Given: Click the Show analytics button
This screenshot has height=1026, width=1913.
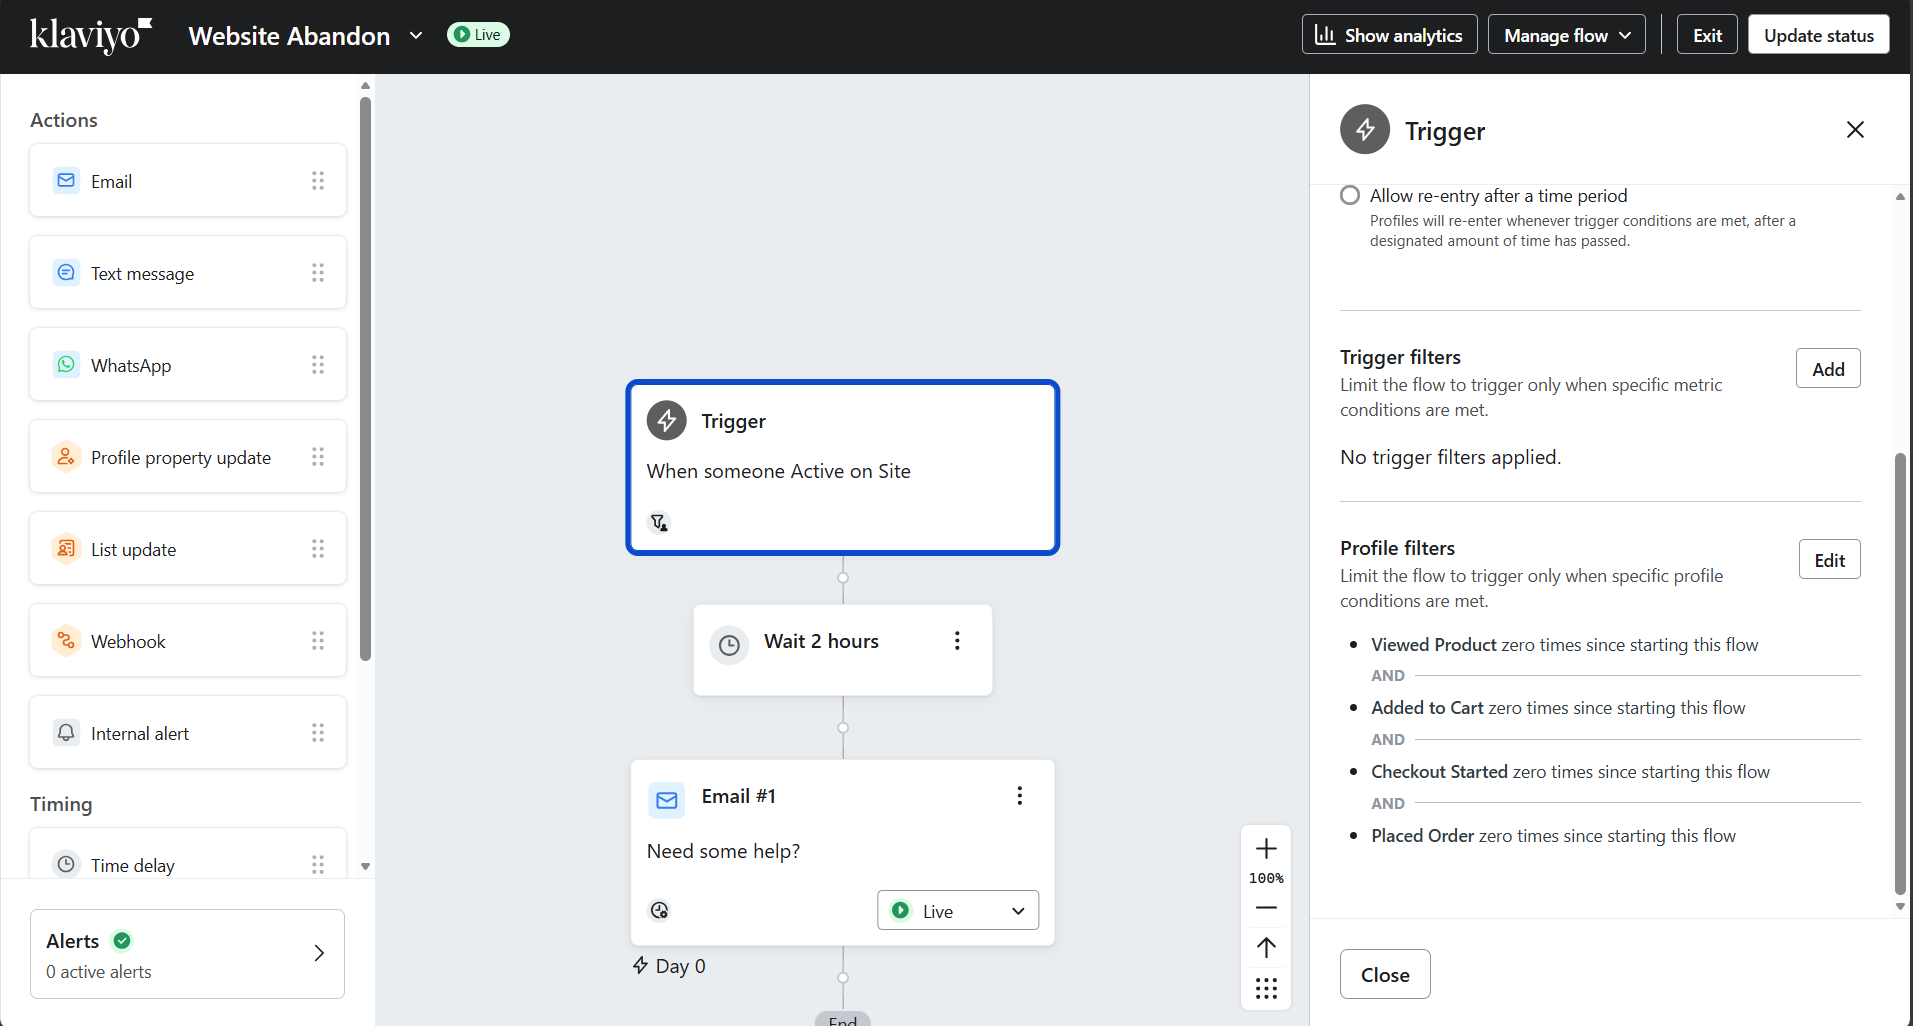Looking at the screenshot, I should [x=1389, y=34].
